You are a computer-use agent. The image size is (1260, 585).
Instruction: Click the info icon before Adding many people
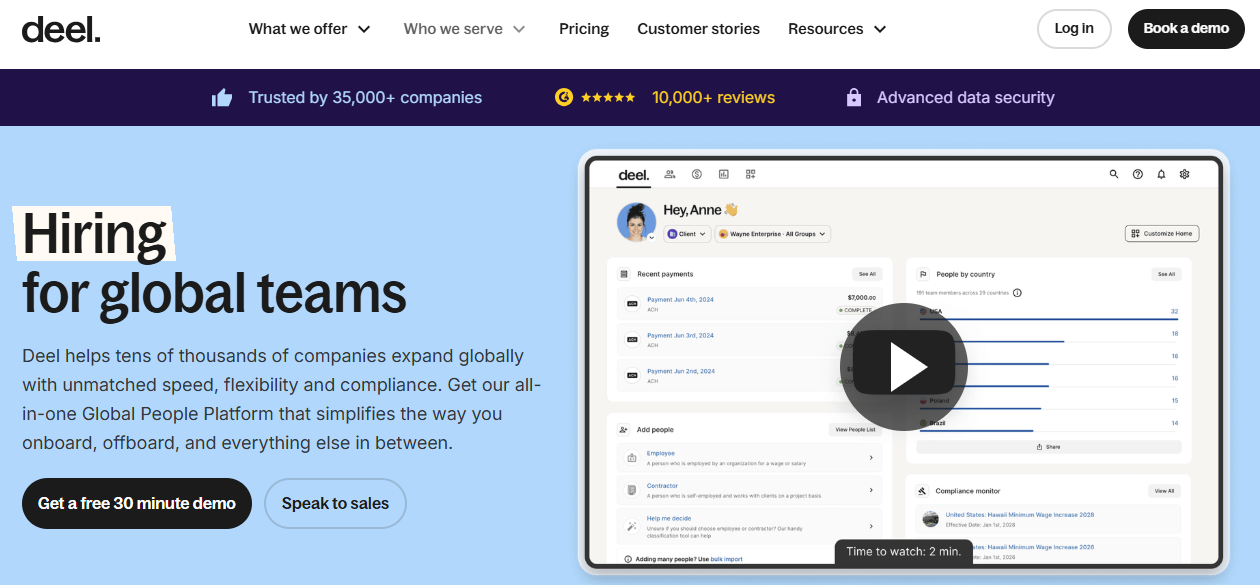tap(628, 559)
